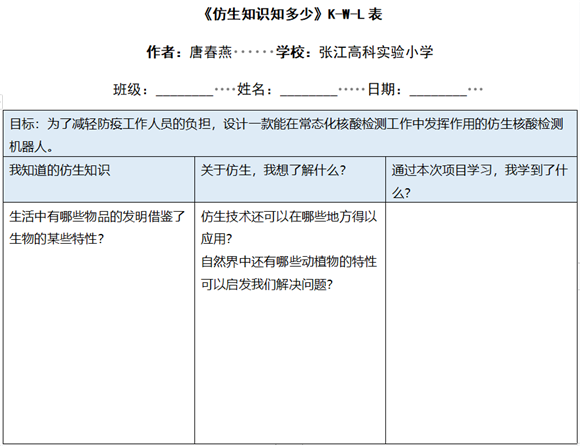Click the 作者： label
Screen dimensions: 580x446
(x=164, y=52)
